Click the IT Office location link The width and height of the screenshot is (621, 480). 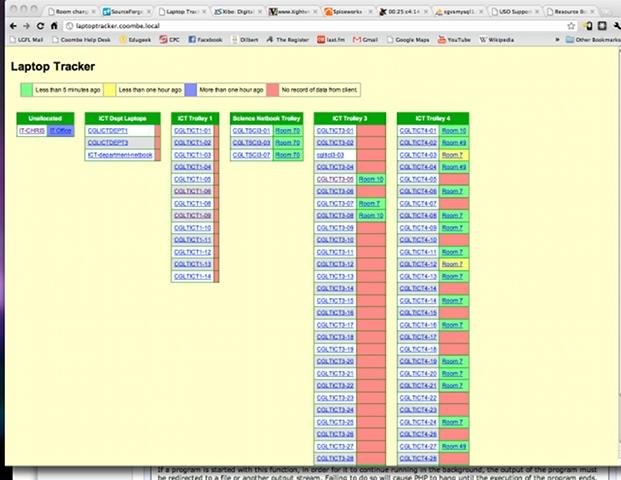point(61,131)
